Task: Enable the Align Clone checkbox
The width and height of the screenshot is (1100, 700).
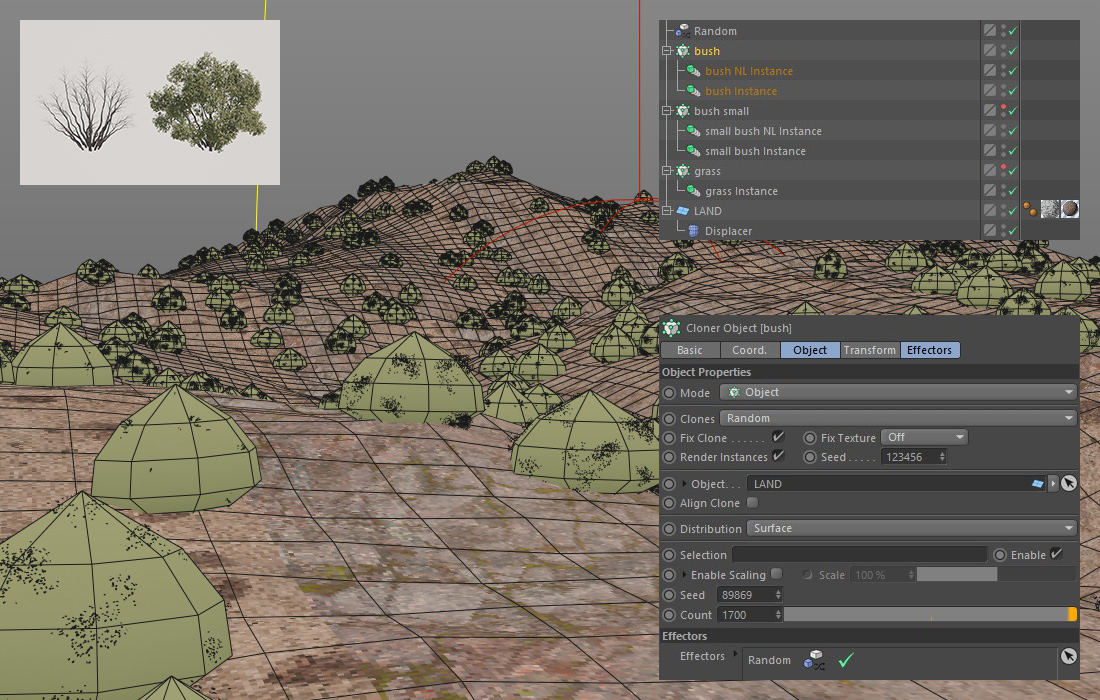Action: click(x=752, y=503)
